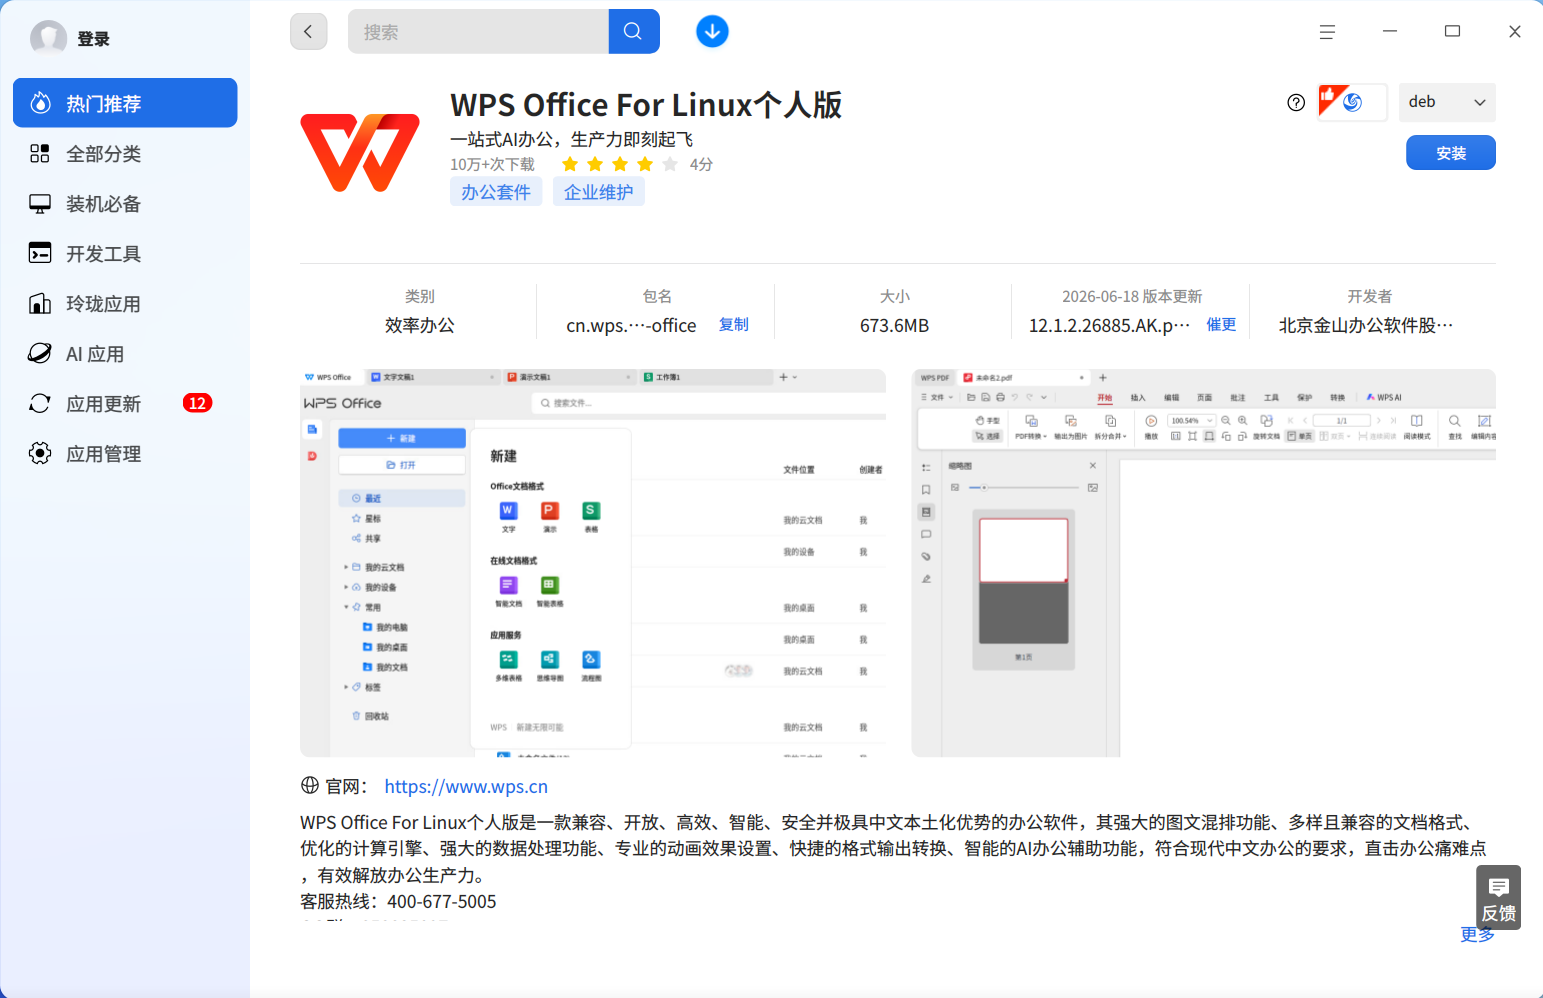This screenshot has width=1543, height=998.
Task: Click the five-star rating row
Action: click(620, 164)
